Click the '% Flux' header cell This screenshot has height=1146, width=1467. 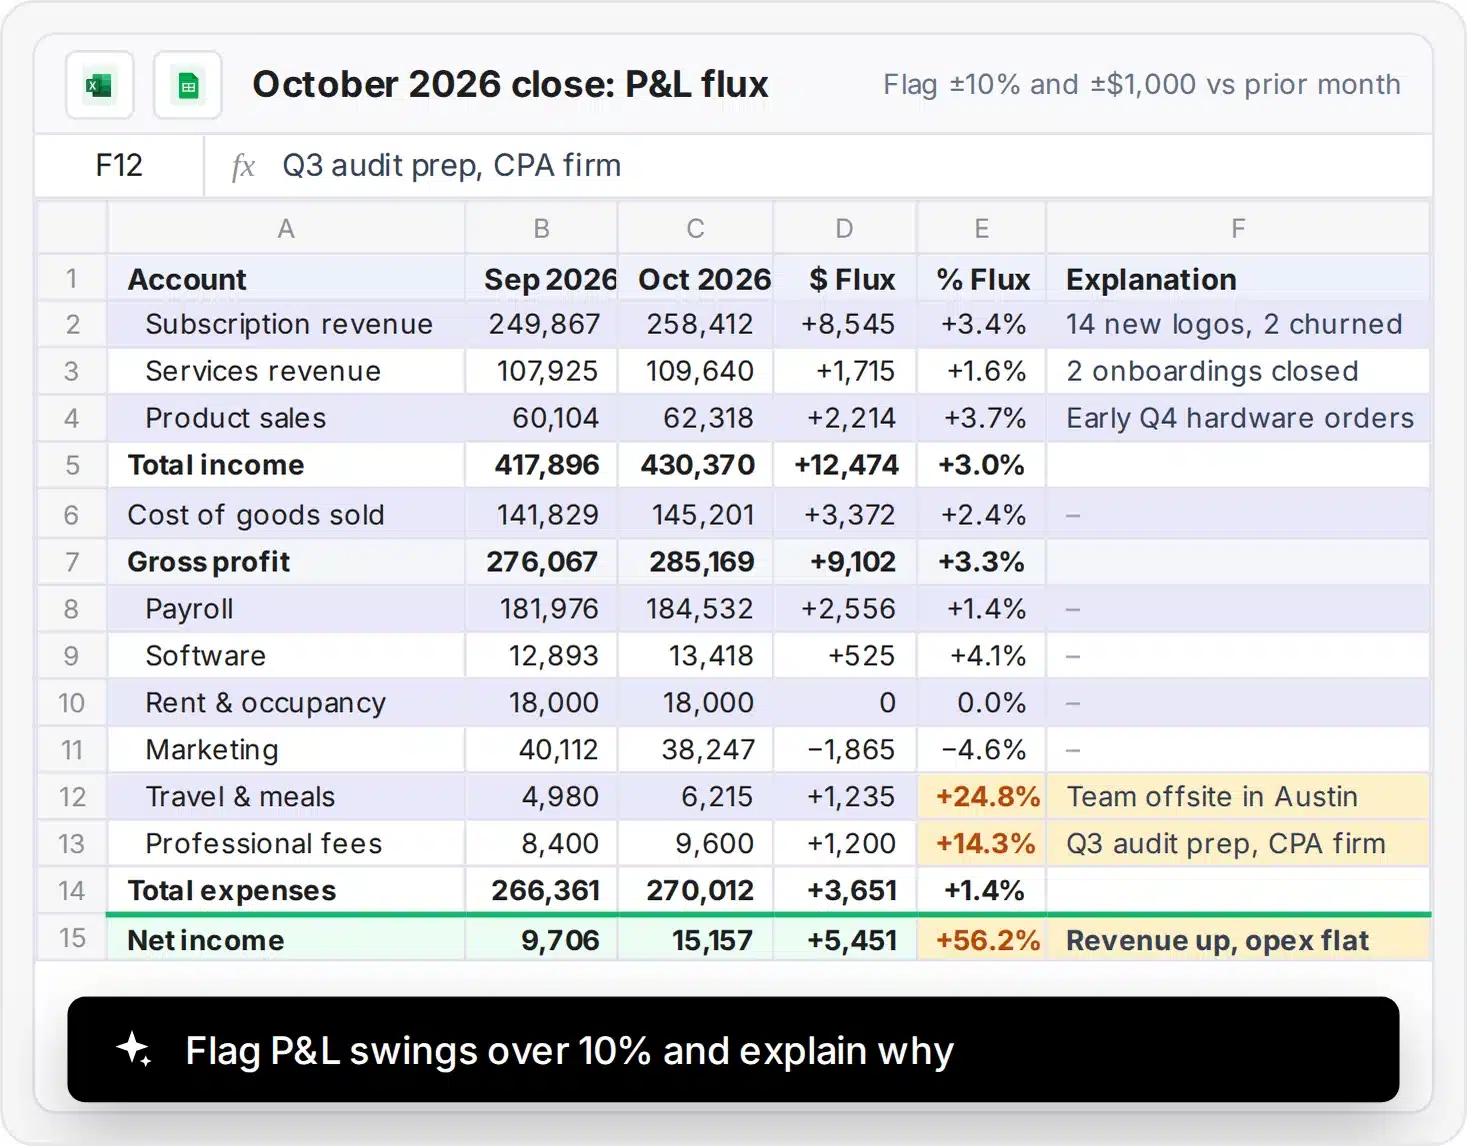tap(982, 279)
